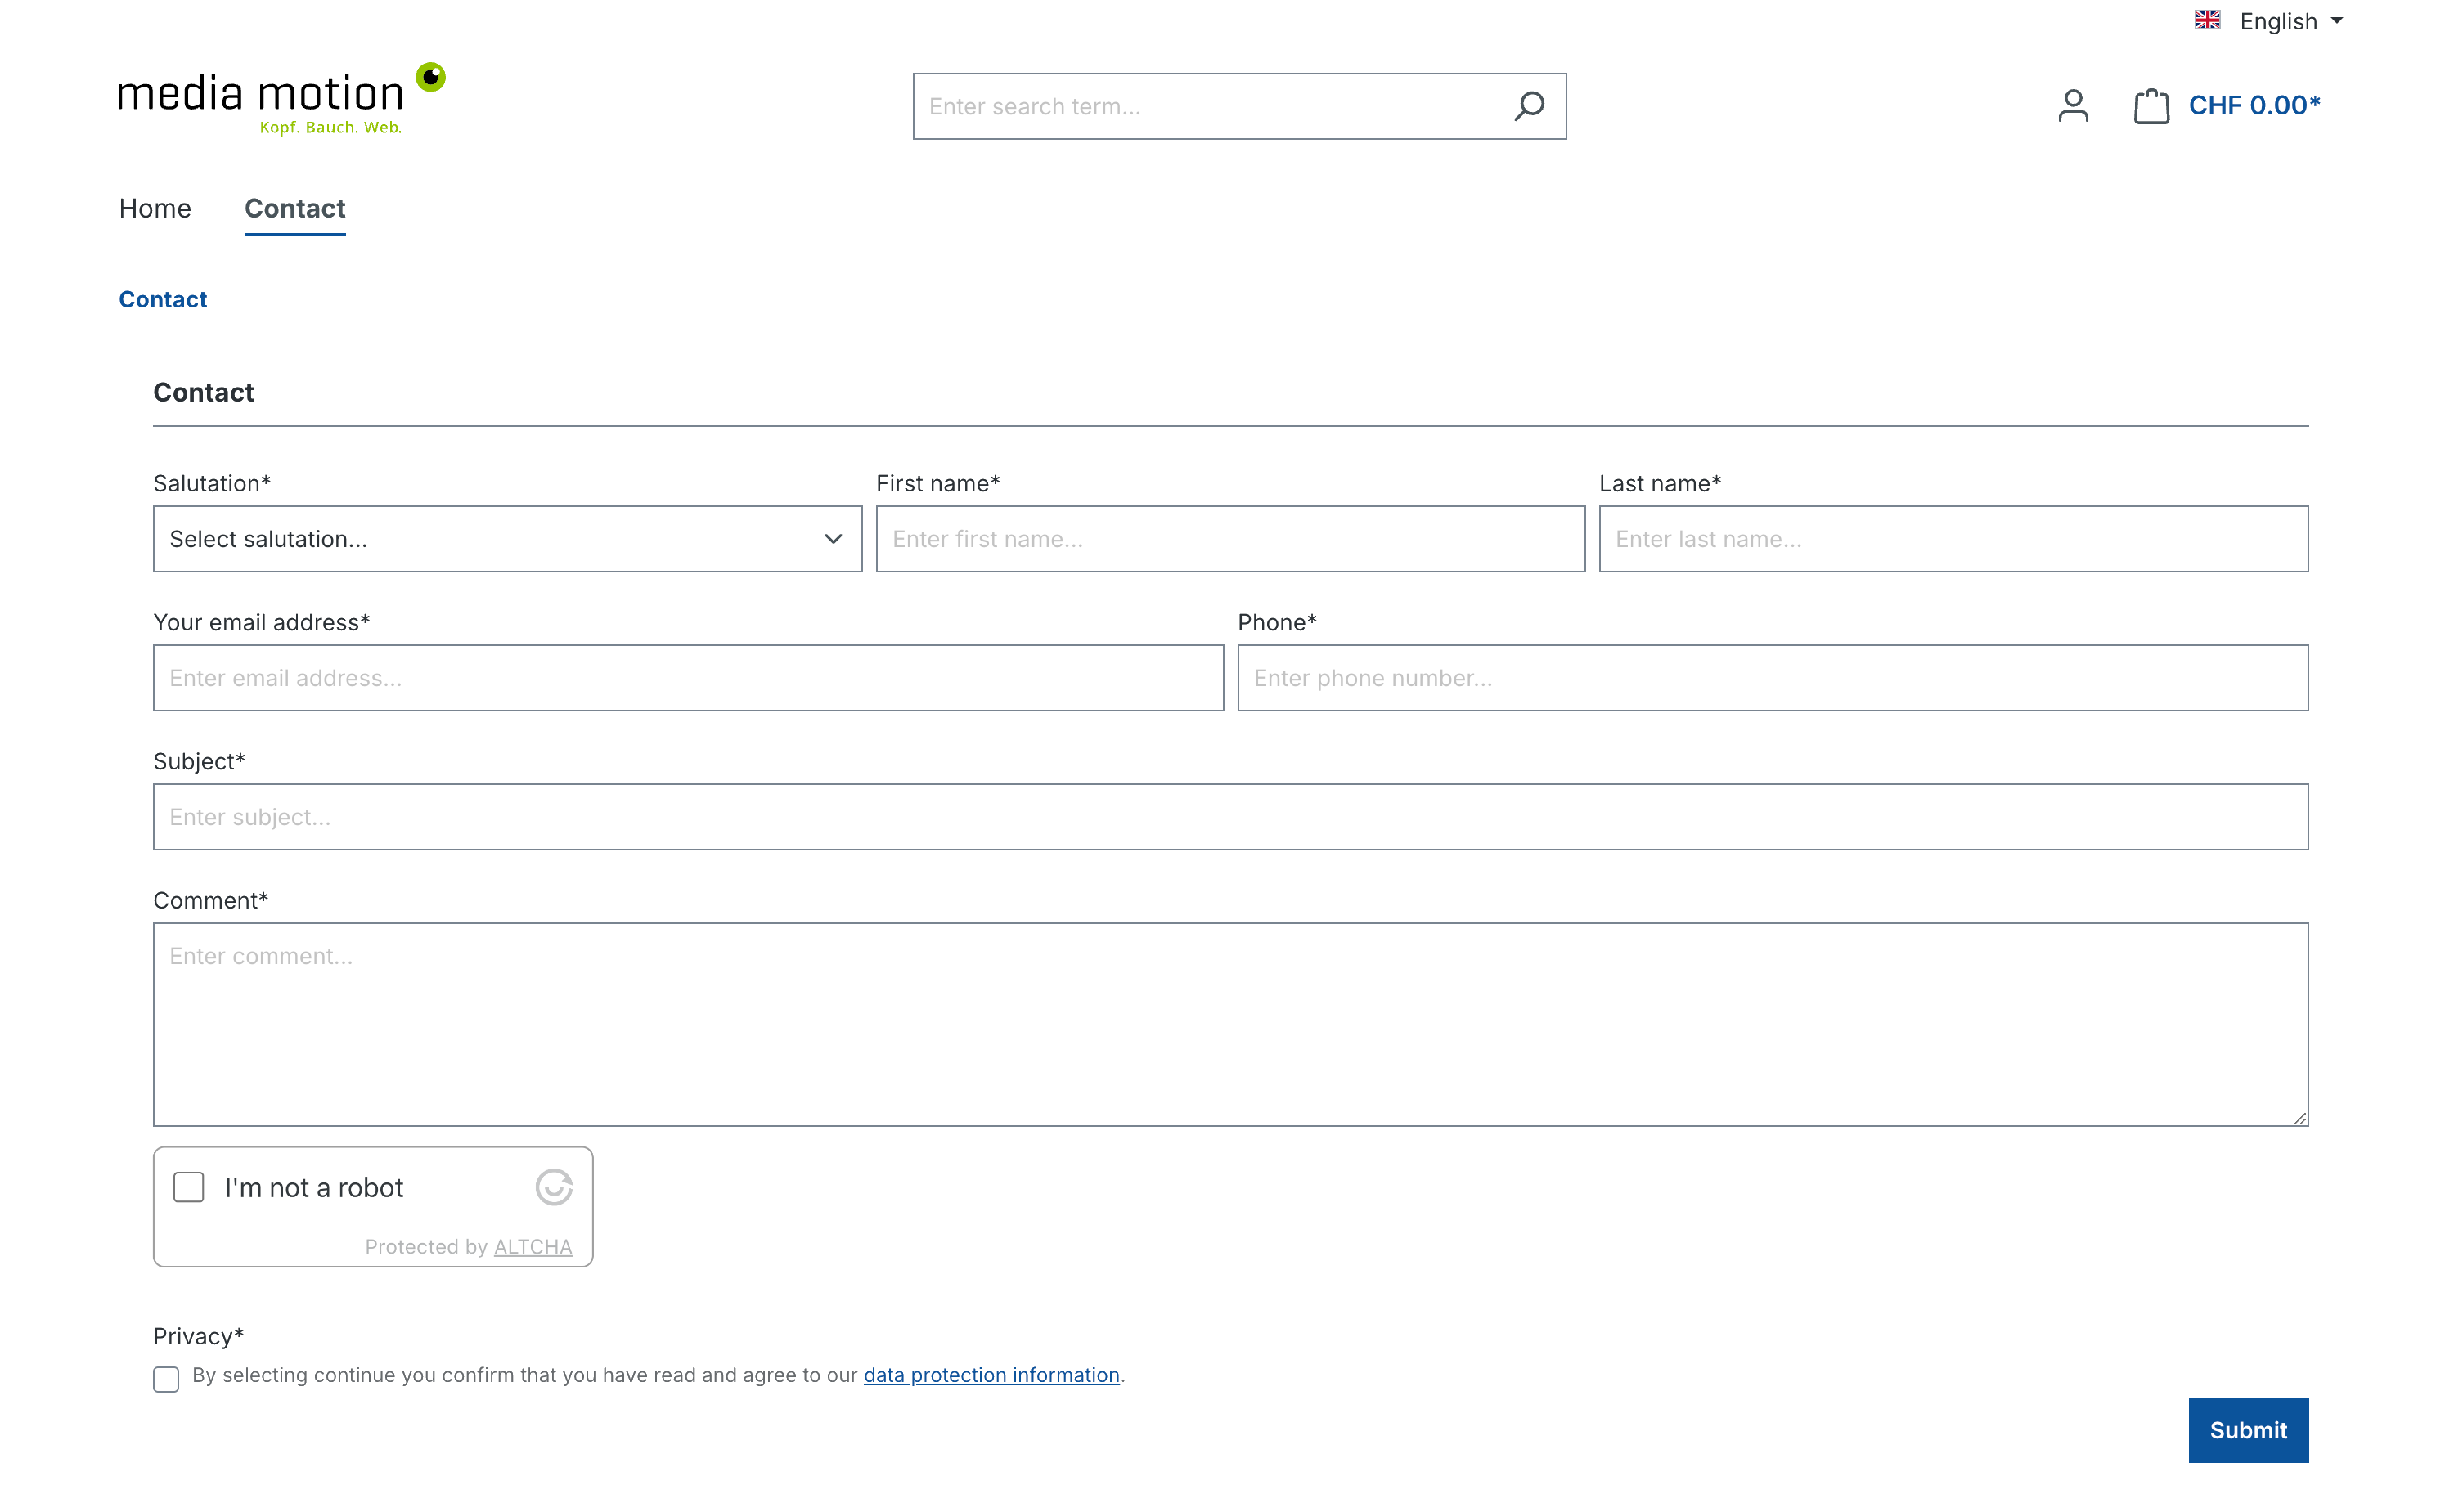Click the data protection information link
2463x1512 pixels.
pyautogui.click(x=989, y=1375)
